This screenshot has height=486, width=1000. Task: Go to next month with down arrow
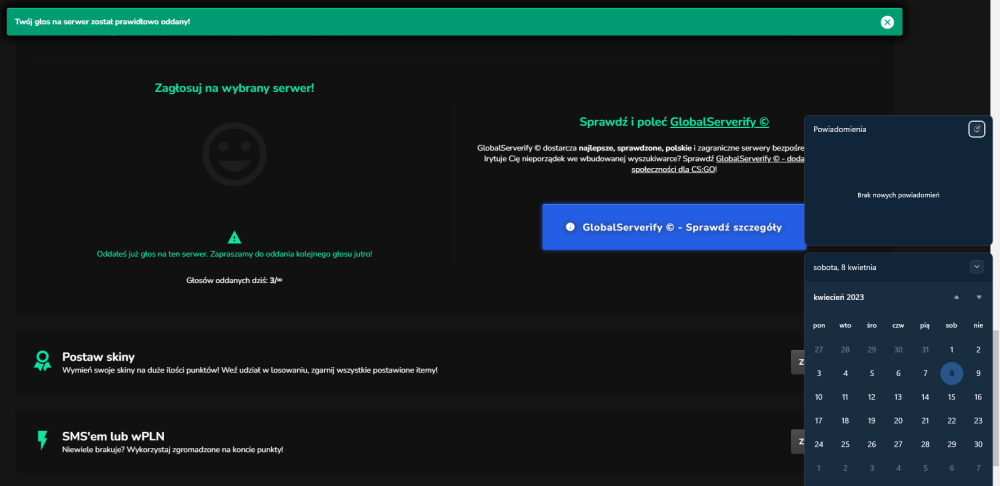coord(979,297)
